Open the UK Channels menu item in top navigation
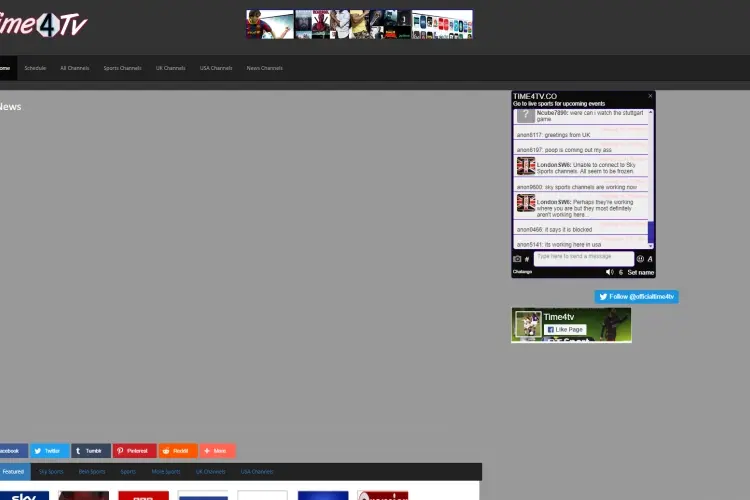 pos(171,68)
